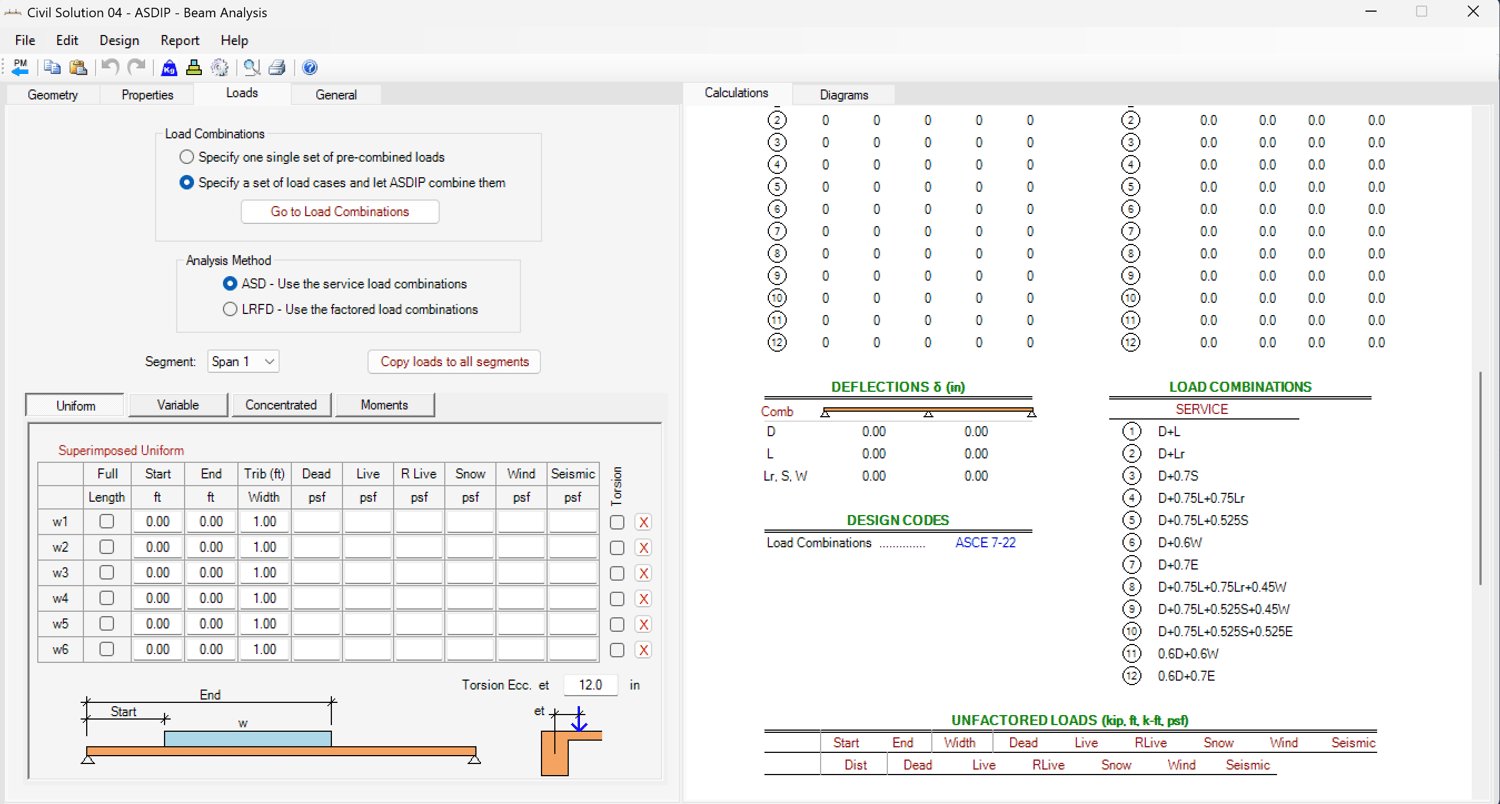Click the stacked blocks toolbar icon

(x=194, y=67)
